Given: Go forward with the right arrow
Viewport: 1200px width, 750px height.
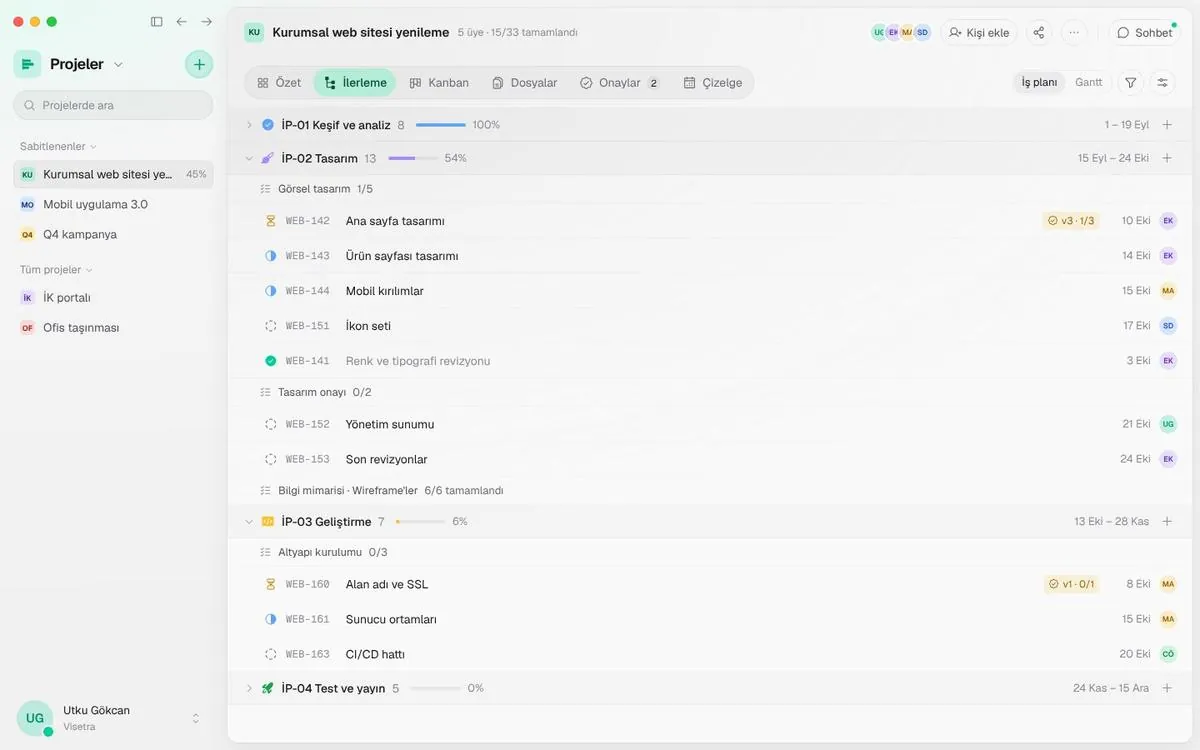Looking at the screenshot, I should click(207, 21).
